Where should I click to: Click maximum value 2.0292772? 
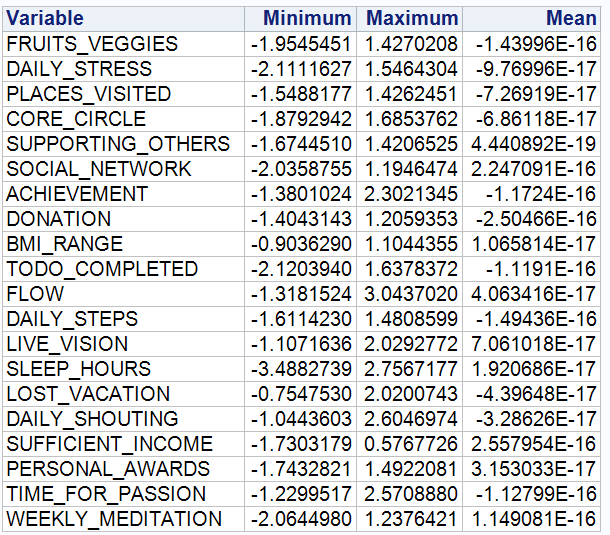pos(409,344)
